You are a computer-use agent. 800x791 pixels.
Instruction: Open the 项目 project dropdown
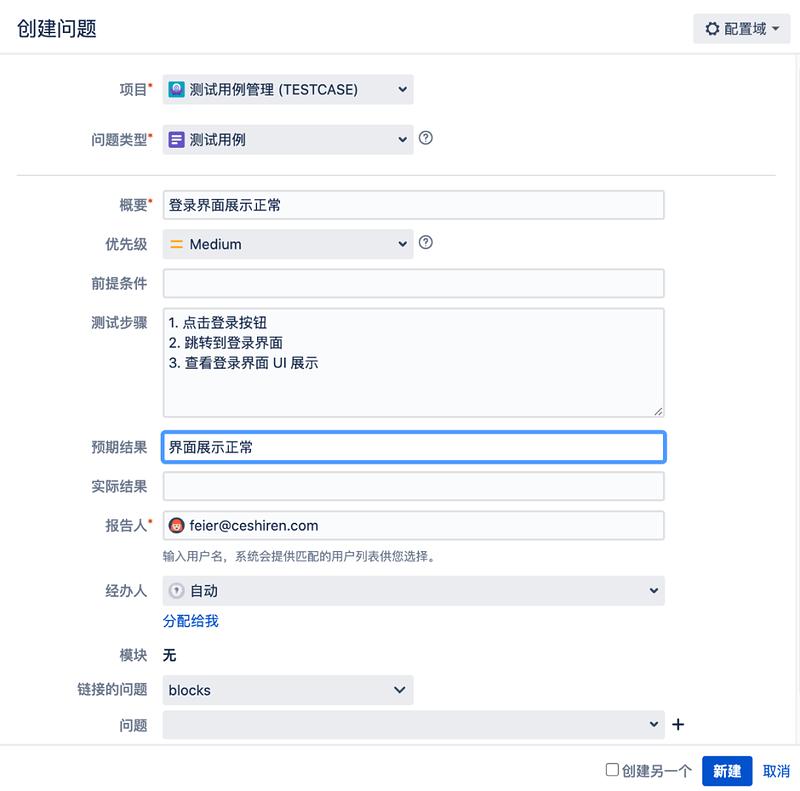coord(289,89)
